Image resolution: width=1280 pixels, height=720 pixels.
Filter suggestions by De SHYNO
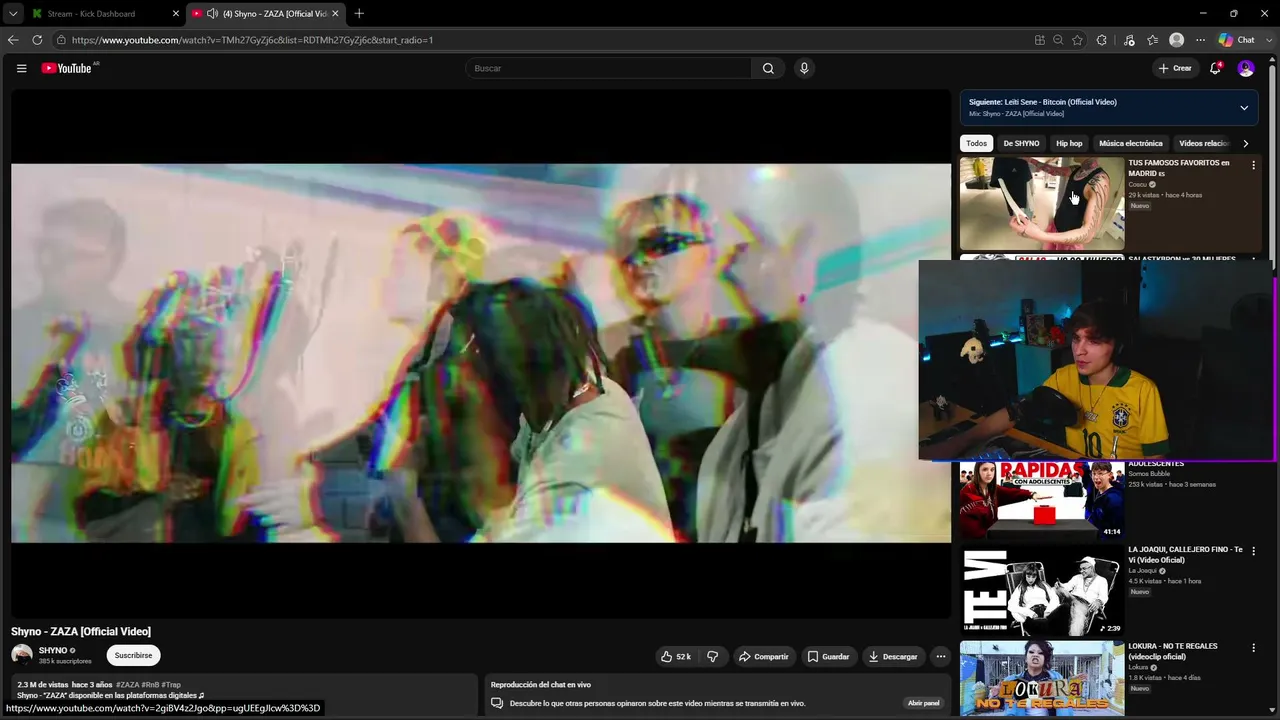click(1021, 143)
